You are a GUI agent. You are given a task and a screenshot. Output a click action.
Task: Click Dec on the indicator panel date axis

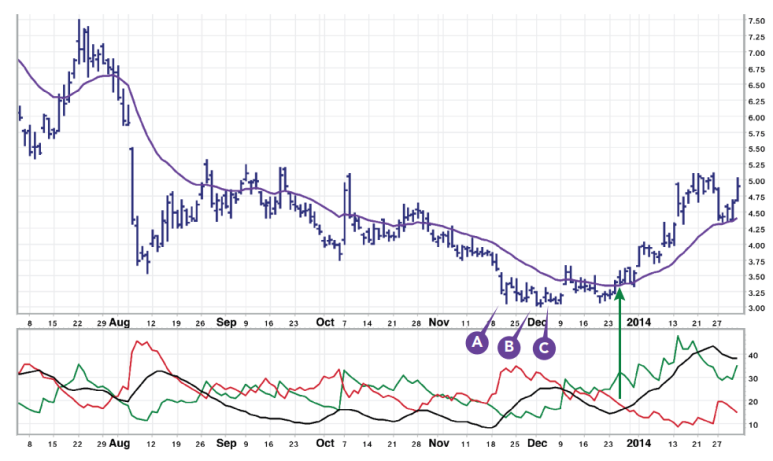pos(537,443)
